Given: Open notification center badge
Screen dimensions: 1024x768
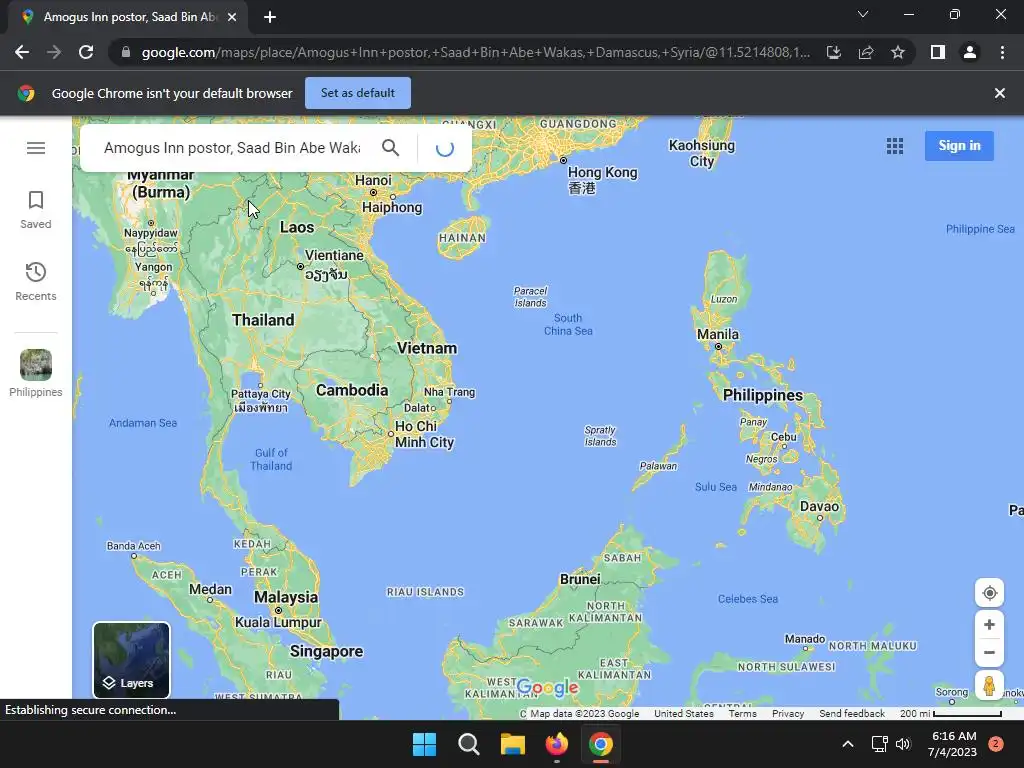Looking at the screenshot, I should [996, 744].
